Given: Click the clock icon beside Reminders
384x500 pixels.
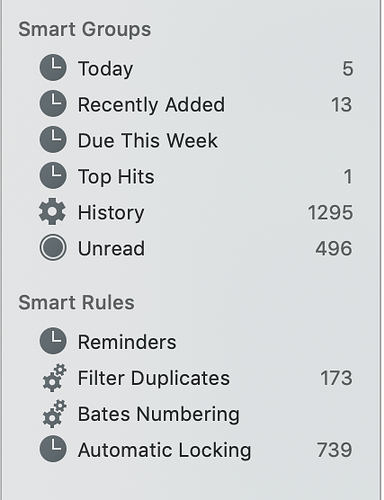Looking at the screenshot, I should pos(53,341).
